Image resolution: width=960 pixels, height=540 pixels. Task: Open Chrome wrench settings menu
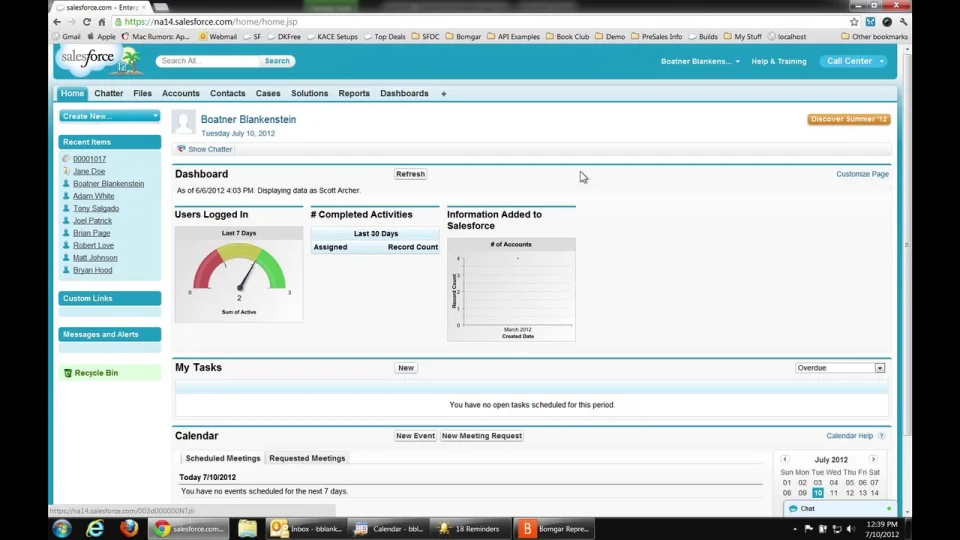point(903,21)
